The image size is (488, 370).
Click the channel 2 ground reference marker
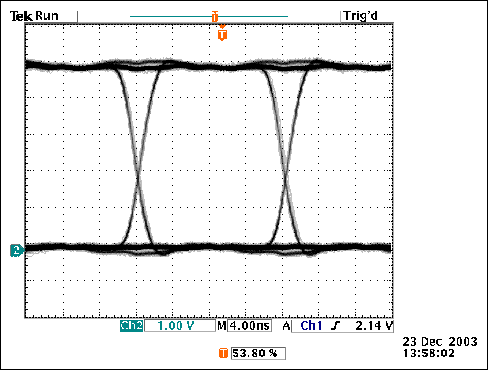pyautogui.click(x=17, y=250)
